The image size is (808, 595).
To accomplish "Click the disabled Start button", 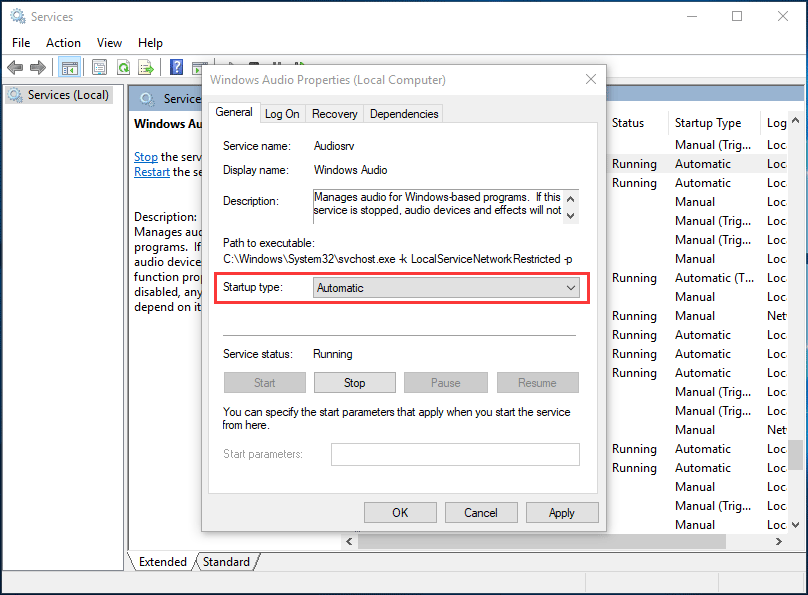I will coord(264,383).
